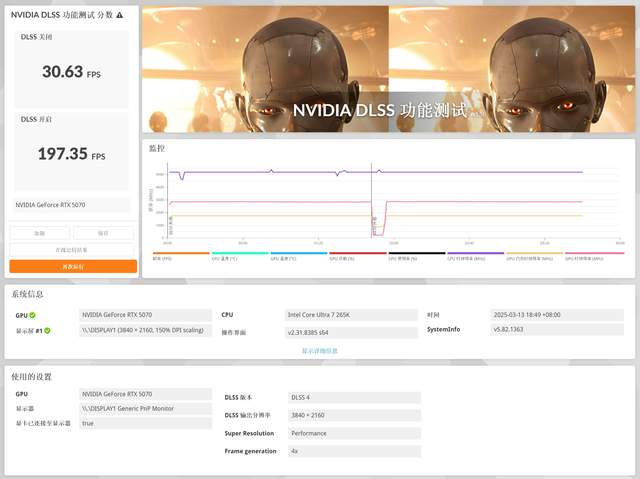640x479 pixels.
Task: Click the SystemInfo version v5.82.1363 value
Action: tap(557, 329)
